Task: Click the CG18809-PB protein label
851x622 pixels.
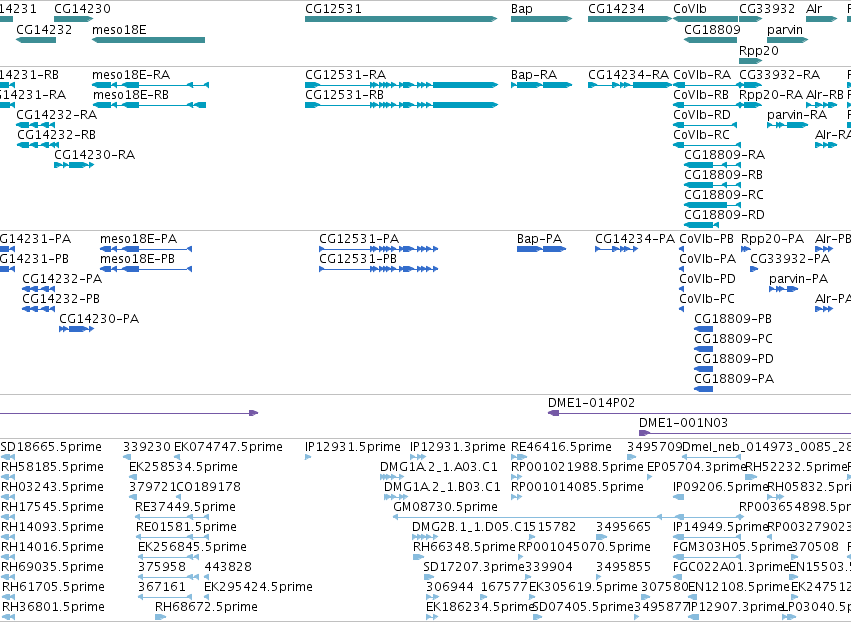Action: (x=733, y=319)
